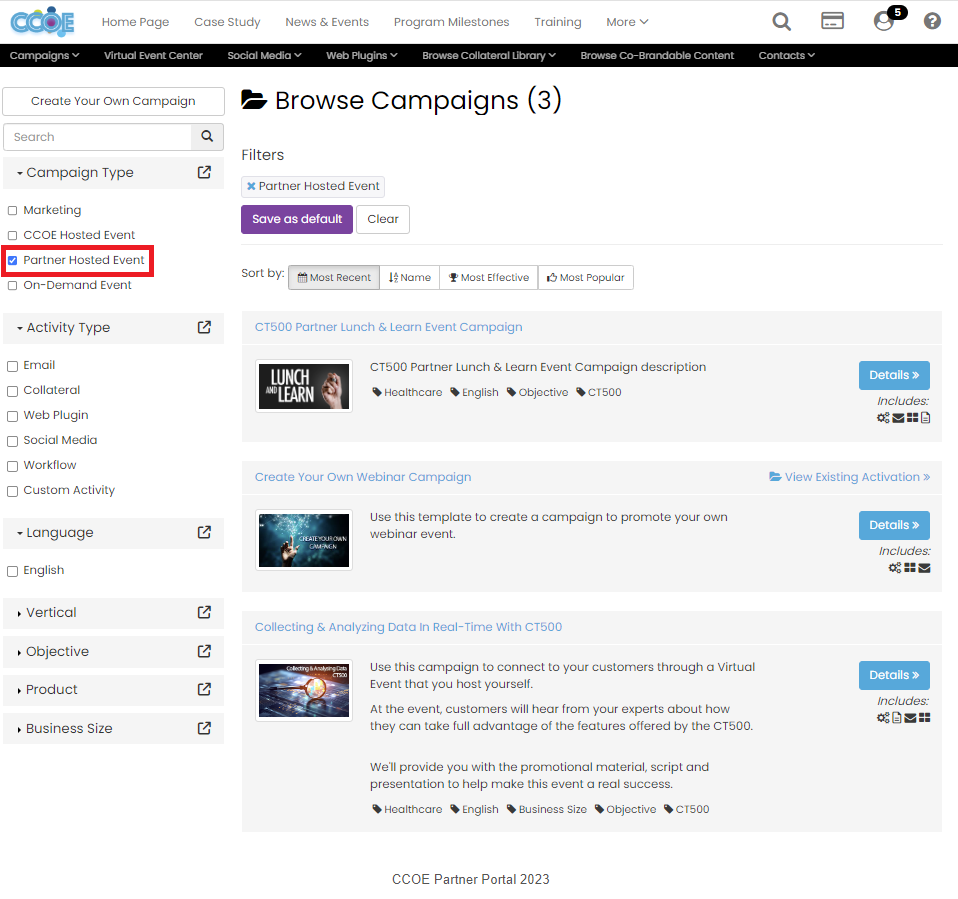Click grid icon in Lunch & Learn includes
Viewport: 958px width, 899px height.
913,418
